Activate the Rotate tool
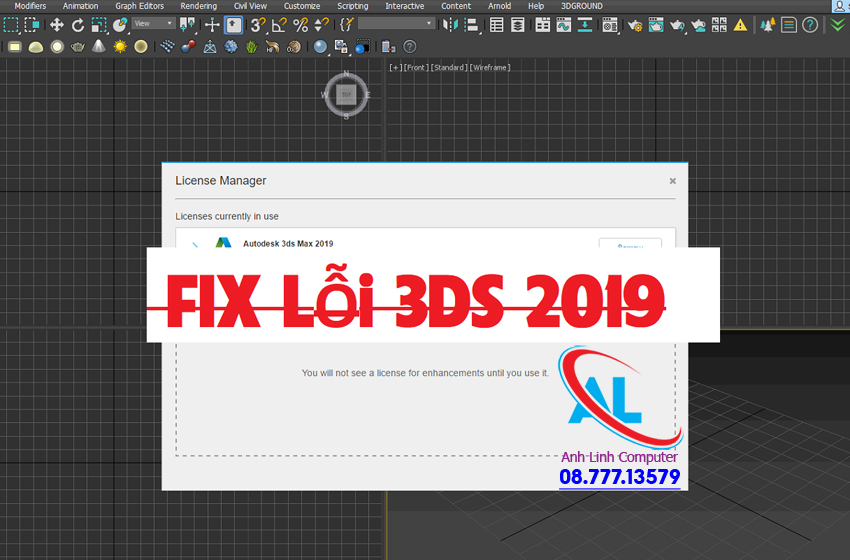This screenshot has width=850, height=560. point(78,25)
